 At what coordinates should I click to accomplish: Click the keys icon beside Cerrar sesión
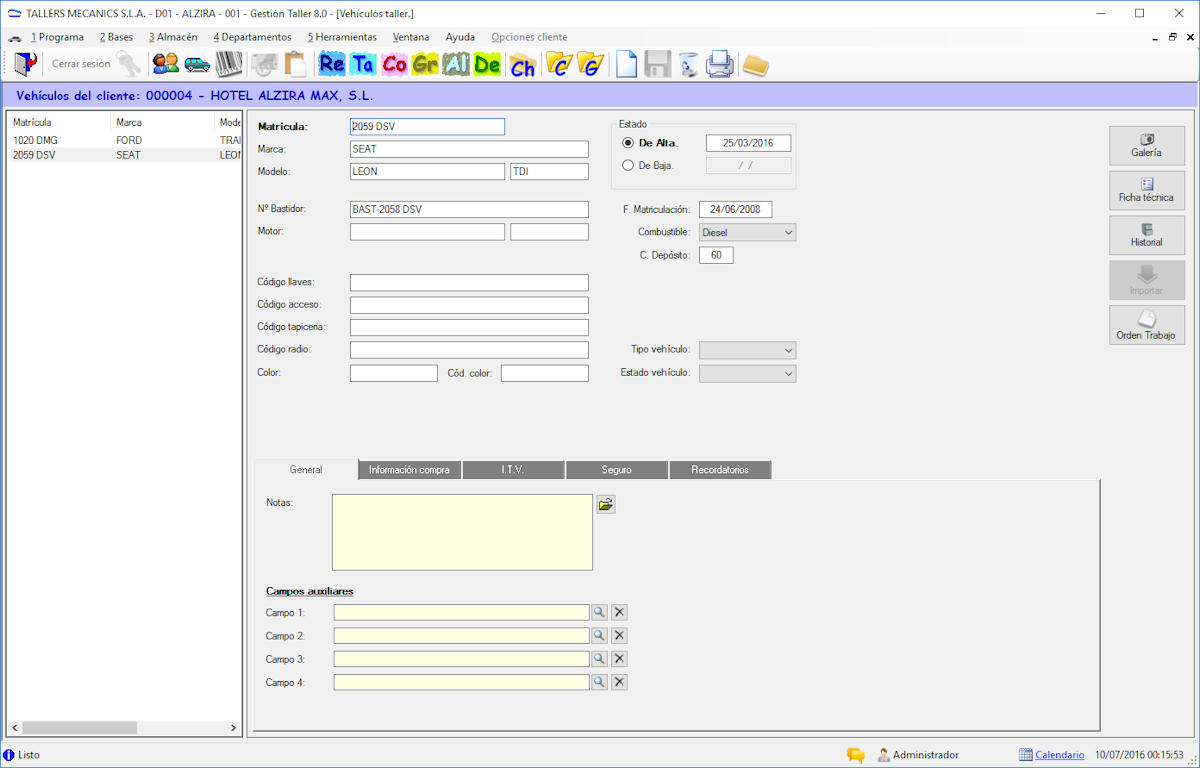(128, 64)
